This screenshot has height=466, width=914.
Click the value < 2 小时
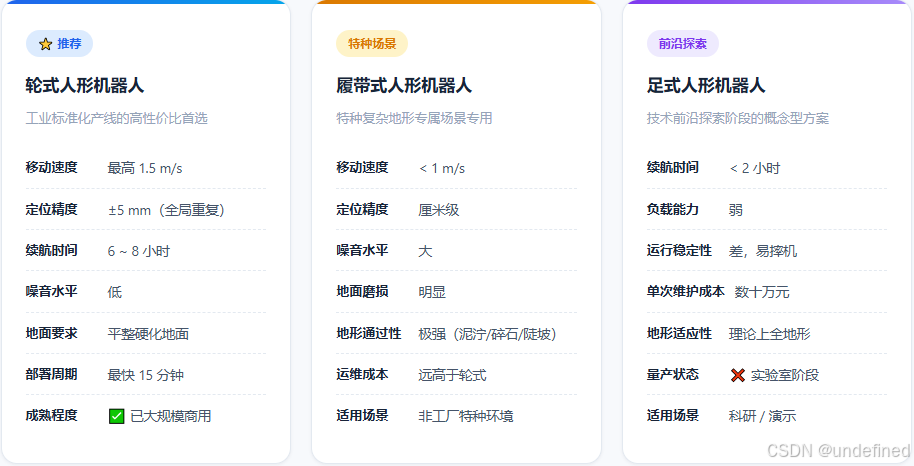(755, 169)
